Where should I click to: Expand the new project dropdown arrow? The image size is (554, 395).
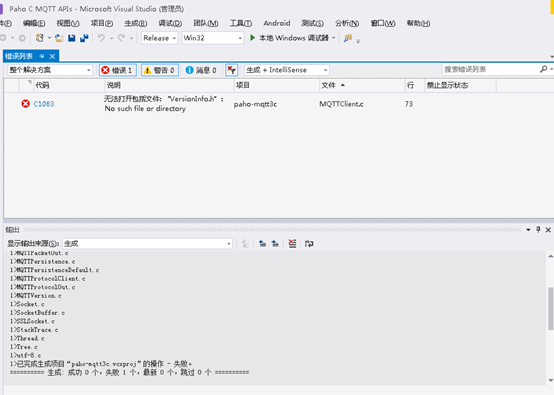pyautogui.click(x=49, y=38)
